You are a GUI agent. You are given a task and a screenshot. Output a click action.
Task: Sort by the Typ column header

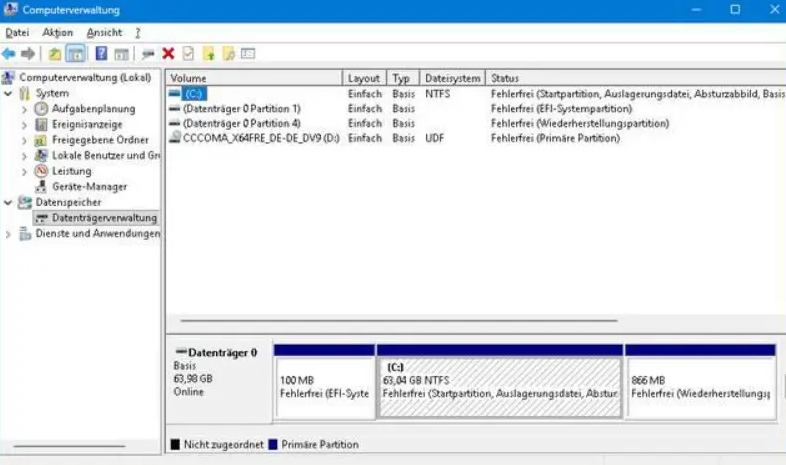[x=403, y=78]
